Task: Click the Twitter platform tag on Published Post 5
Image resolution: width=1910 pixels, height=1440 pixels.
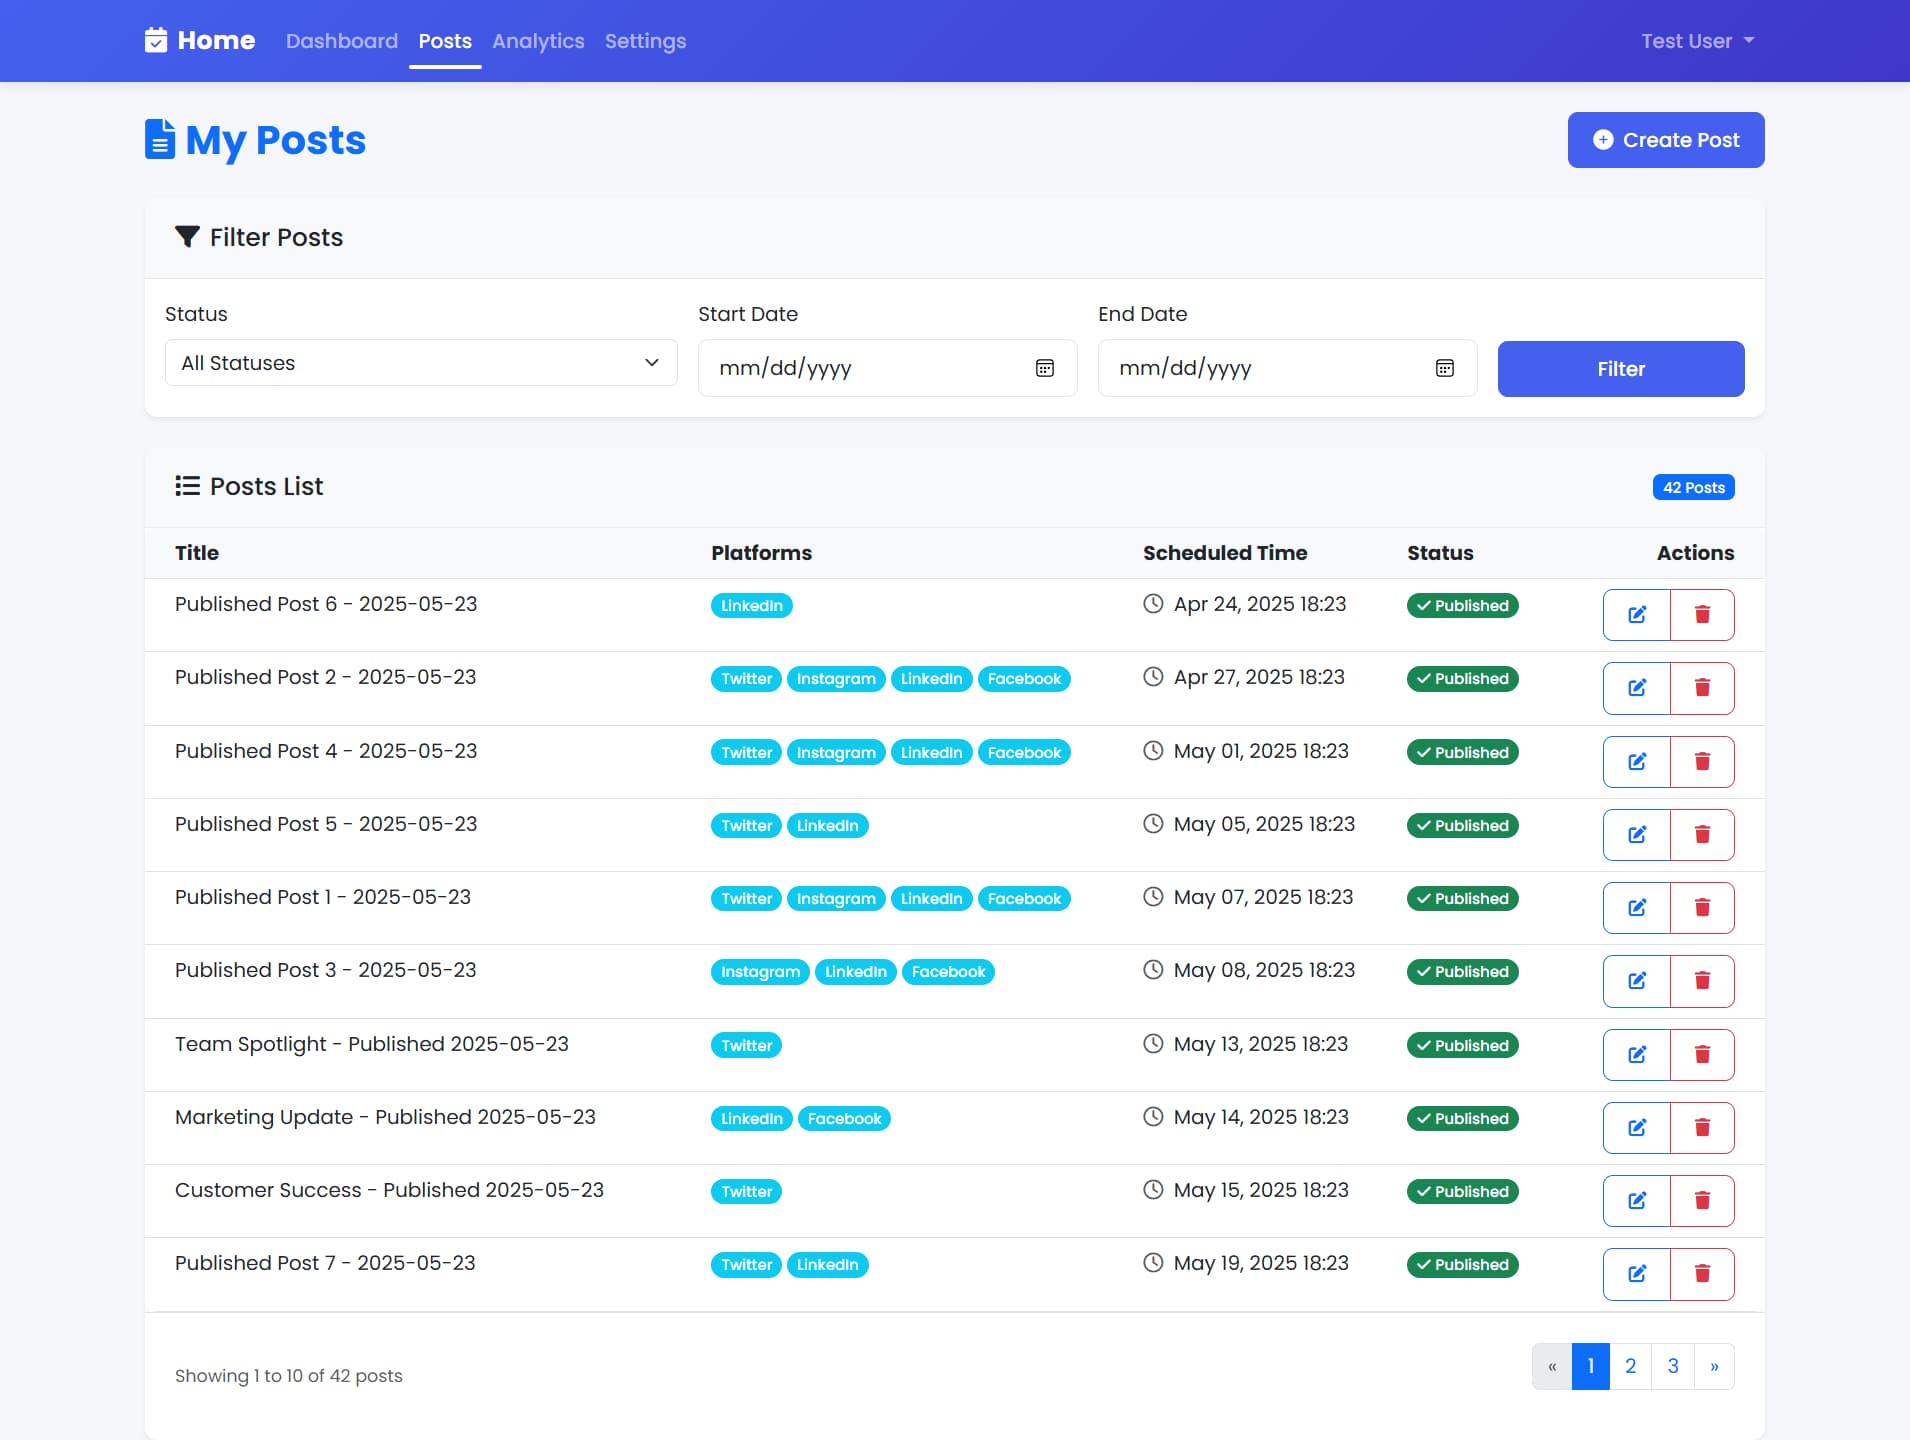Action: [745, 825]
